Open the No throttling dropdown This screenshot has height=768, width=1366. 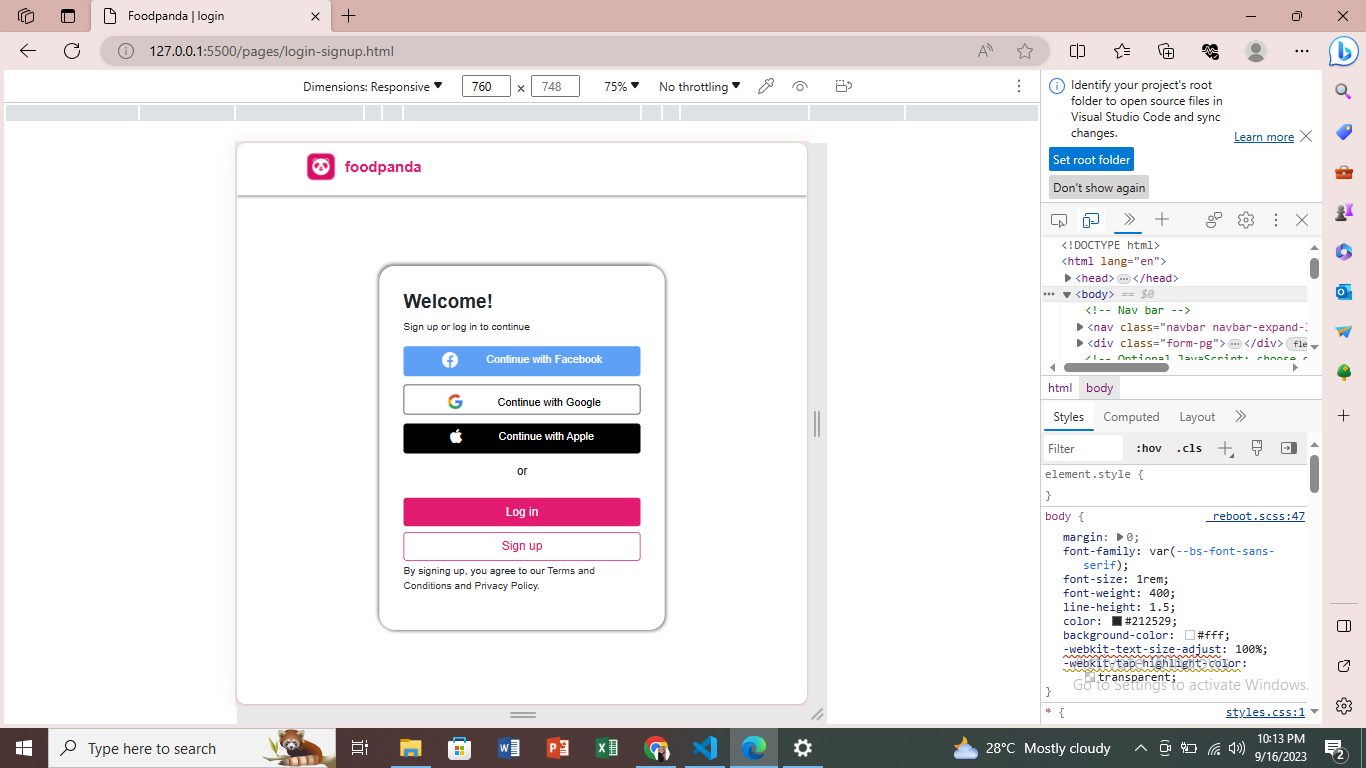[x=698, y=86]
